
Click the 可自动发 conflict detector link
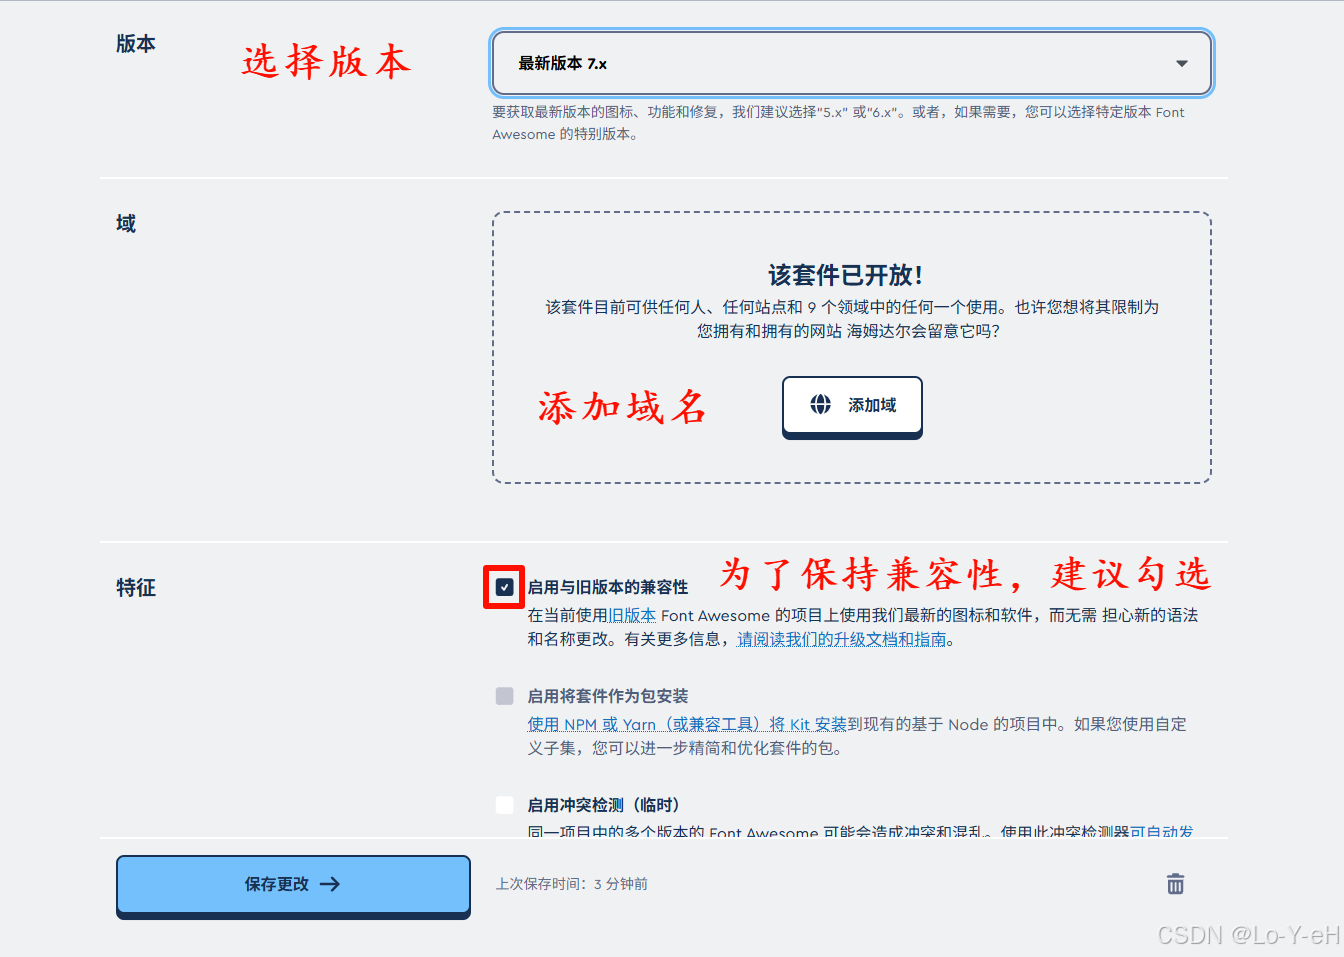pyautogui.click(x=1159, y=832)
